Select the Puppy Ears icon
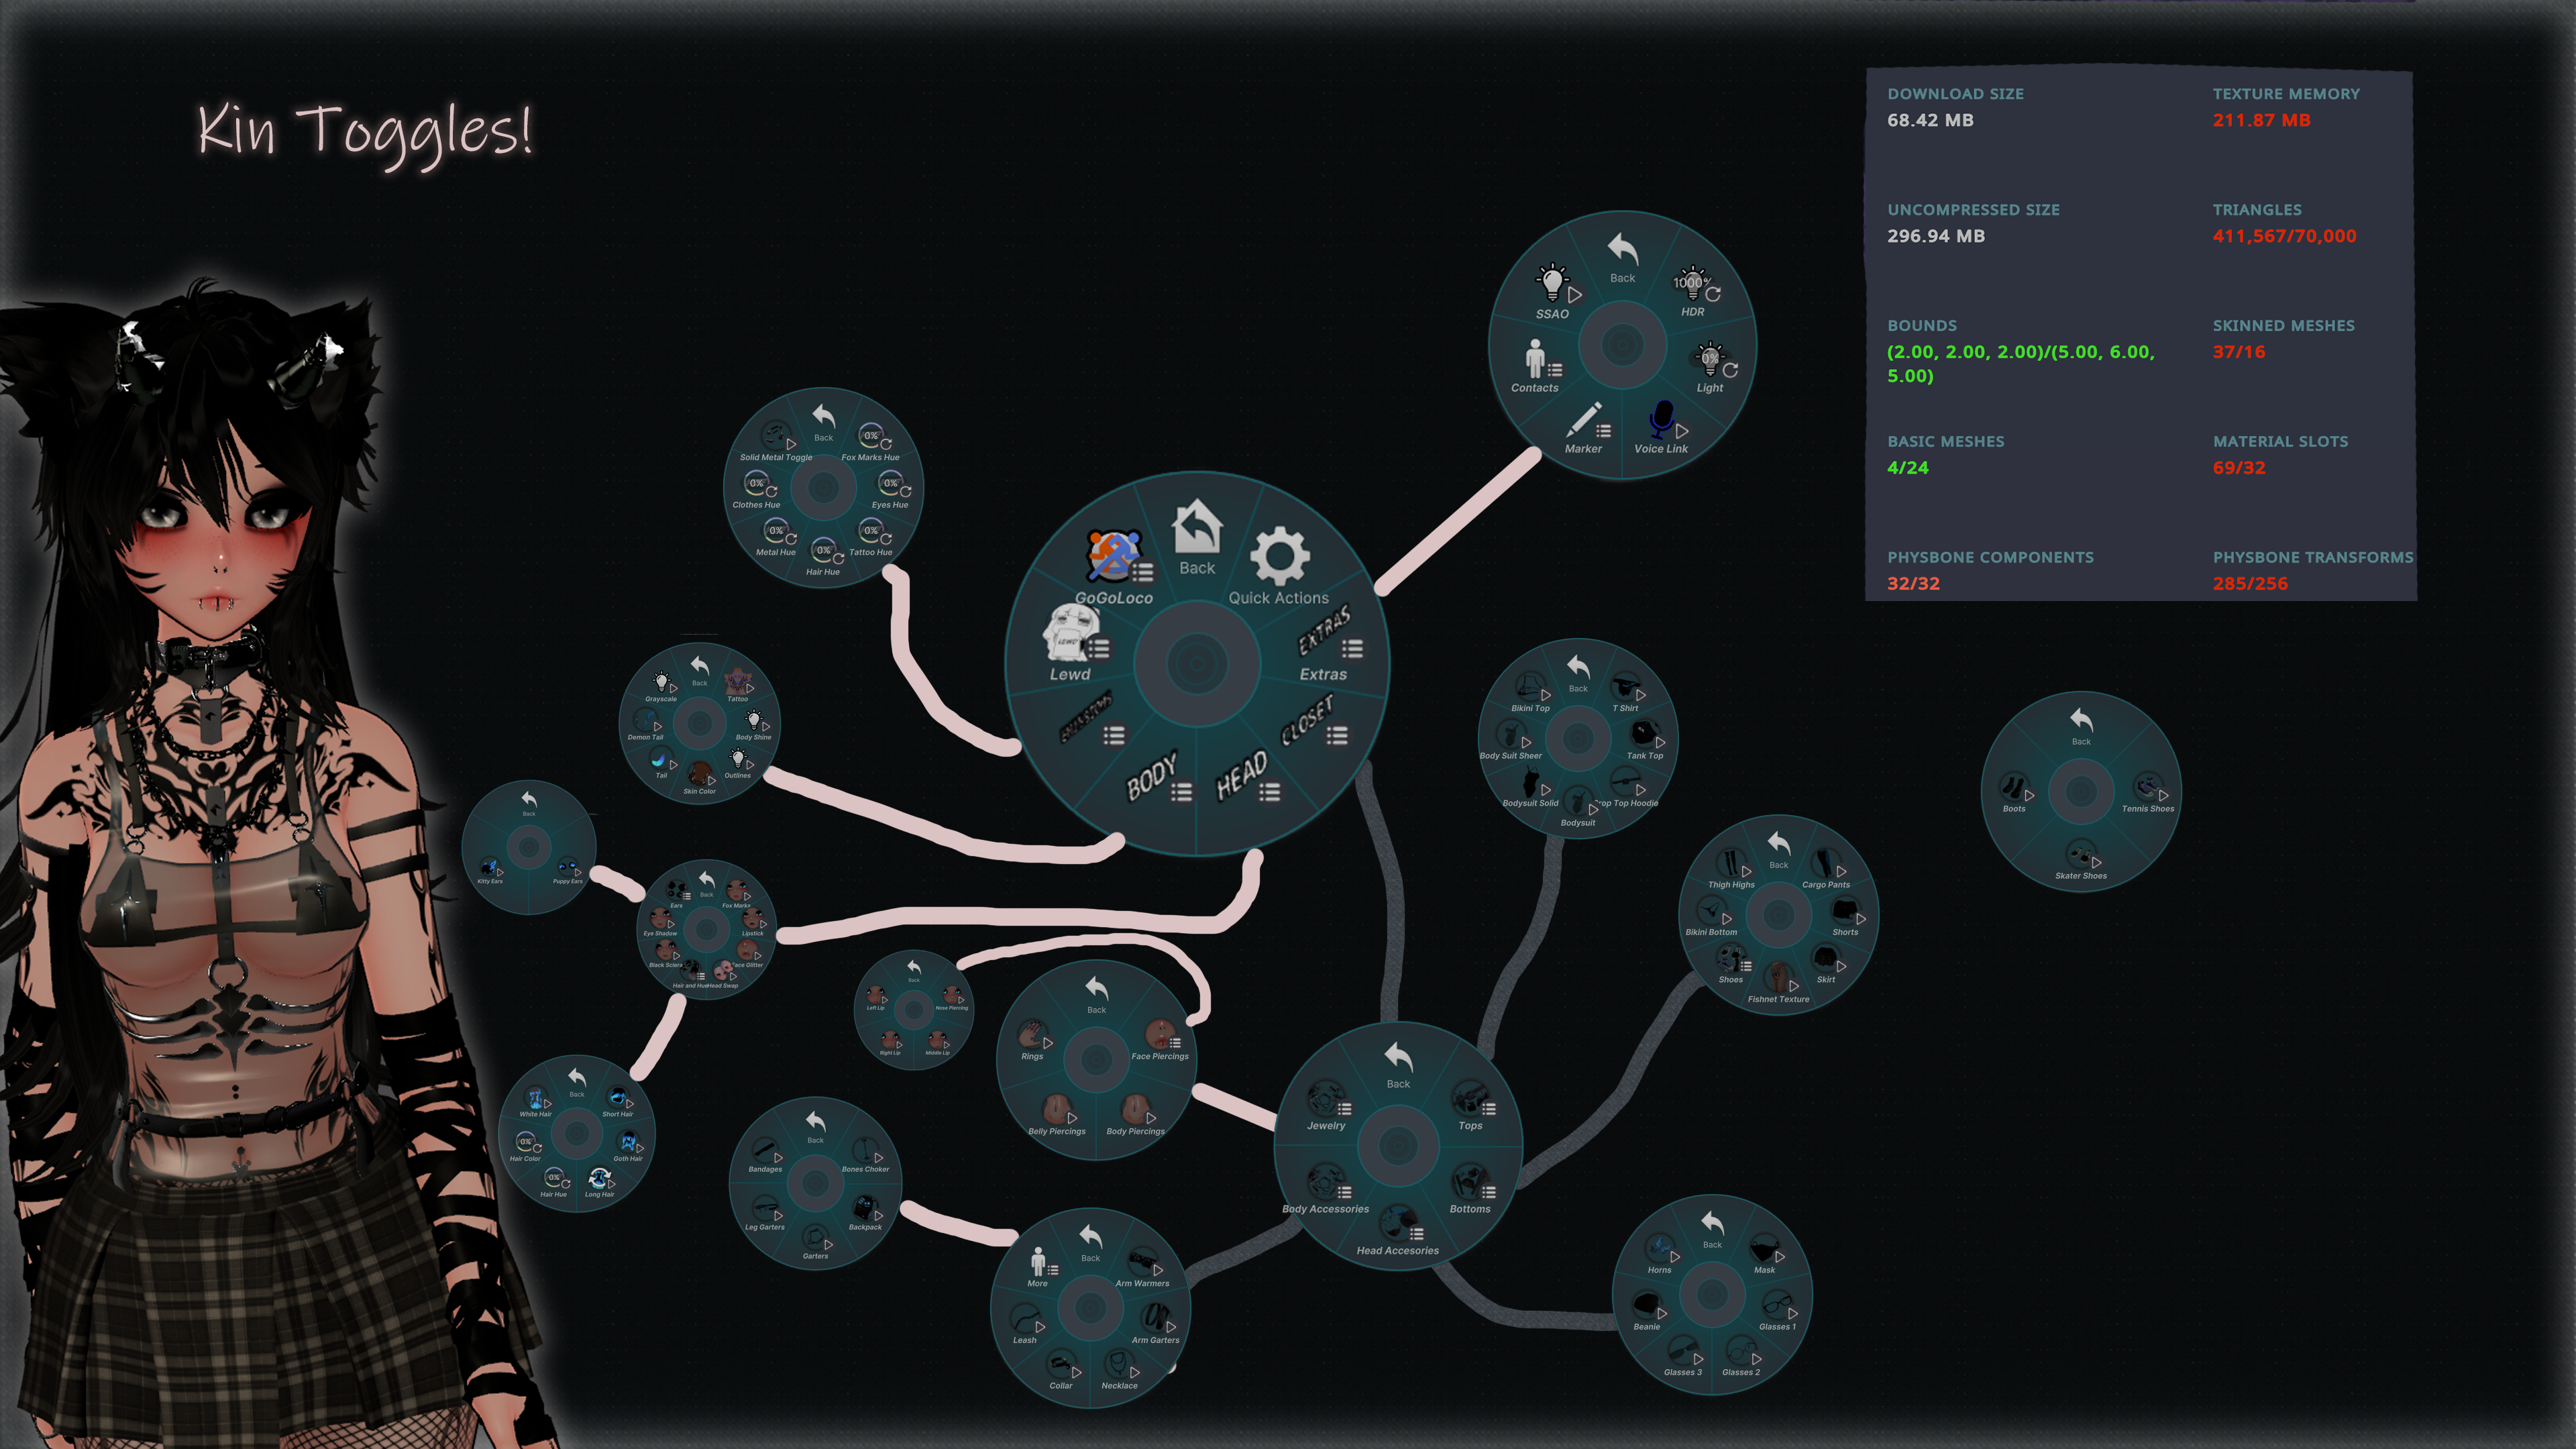2576x1449 pixels. pyautogui.click(x=567, y=867)
